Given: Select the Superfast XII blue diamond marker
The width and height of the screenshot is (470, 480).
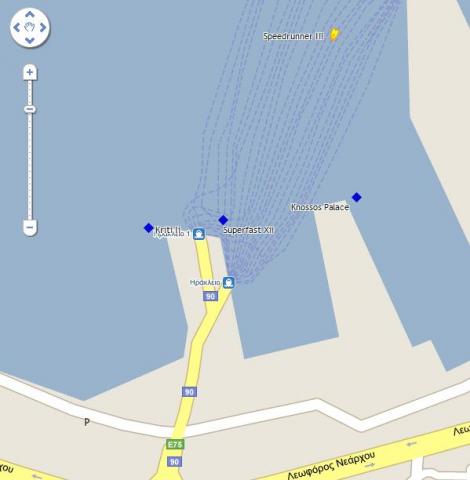Looking at the screenshot, I should (x=223, y=220).
